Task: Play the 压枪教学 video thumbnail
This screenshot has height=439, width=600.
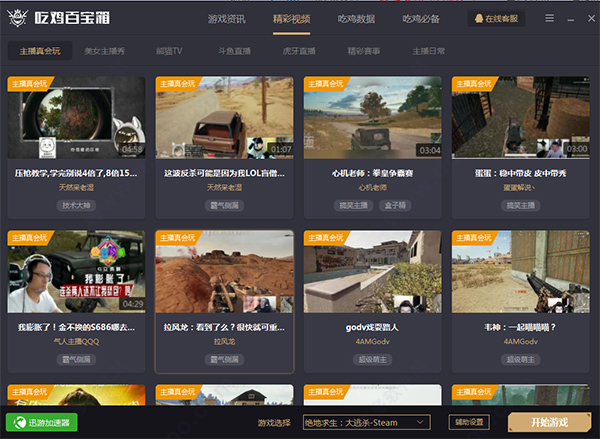Action: (x=77, y=118)
